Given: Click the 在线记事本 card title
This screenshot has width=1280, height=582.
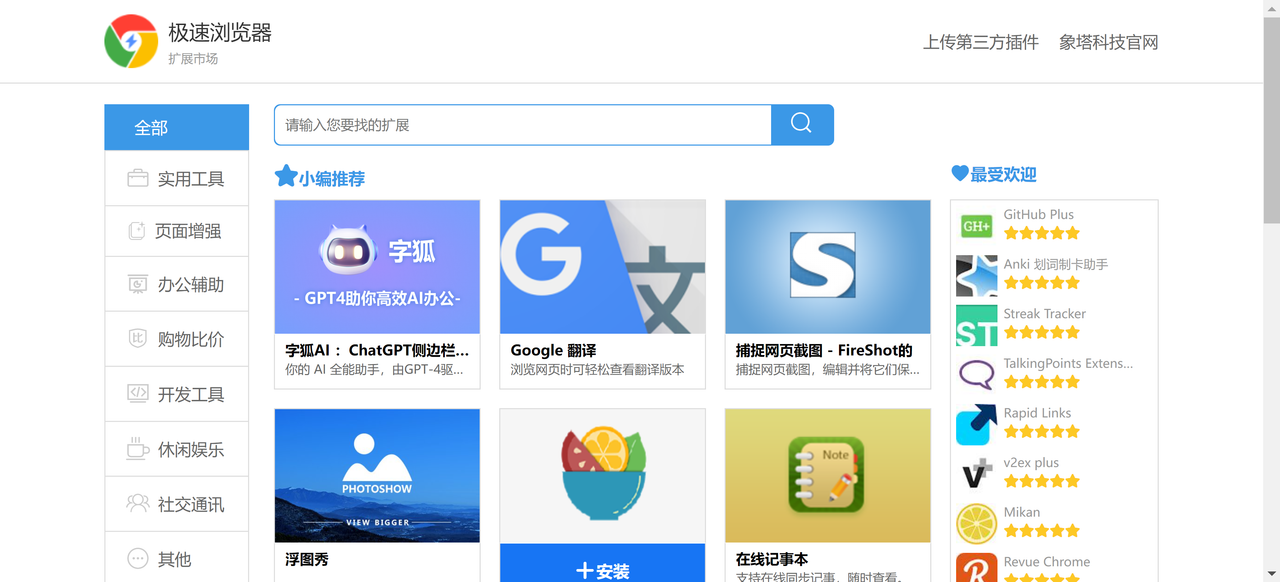Looking at the screenshot, I should pos(772,559).
